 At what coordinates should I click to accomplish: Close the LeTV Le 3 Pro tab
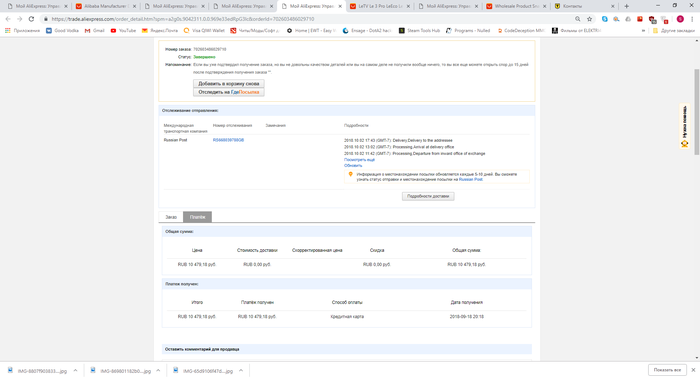tap(408, 6)
